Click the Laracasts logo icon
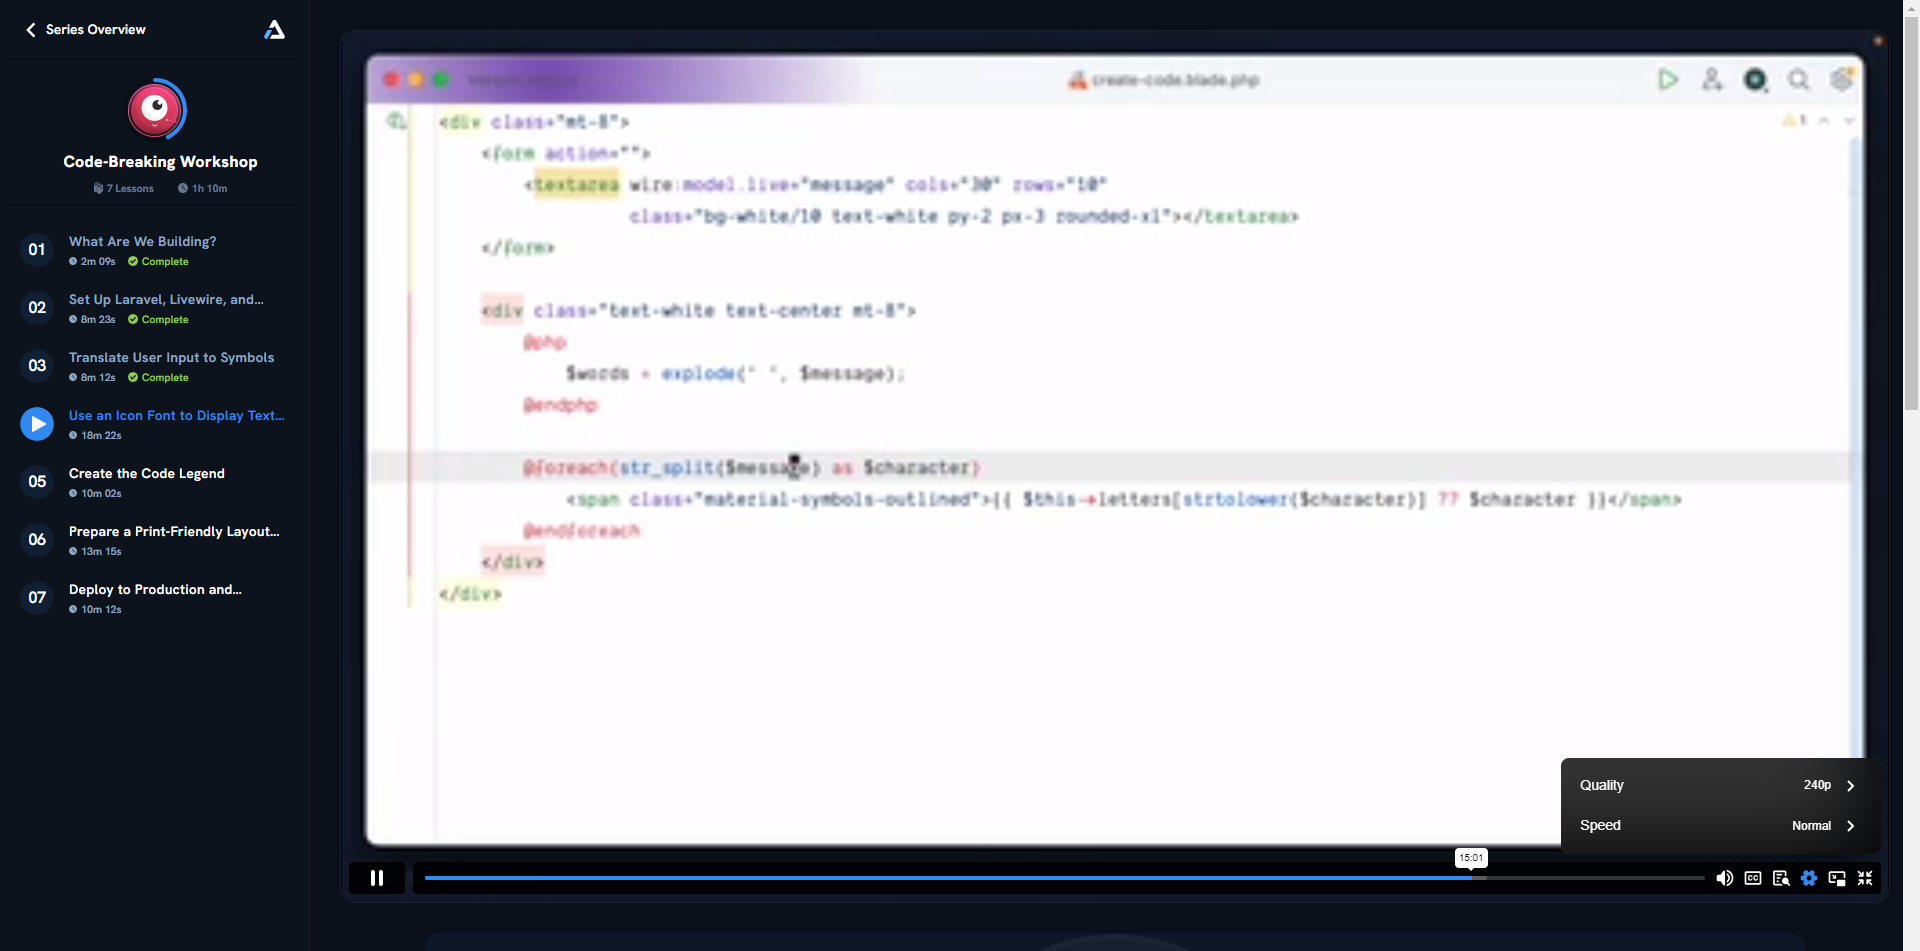Viewport: 1920px width, 951px height. (x=274, y=30)
